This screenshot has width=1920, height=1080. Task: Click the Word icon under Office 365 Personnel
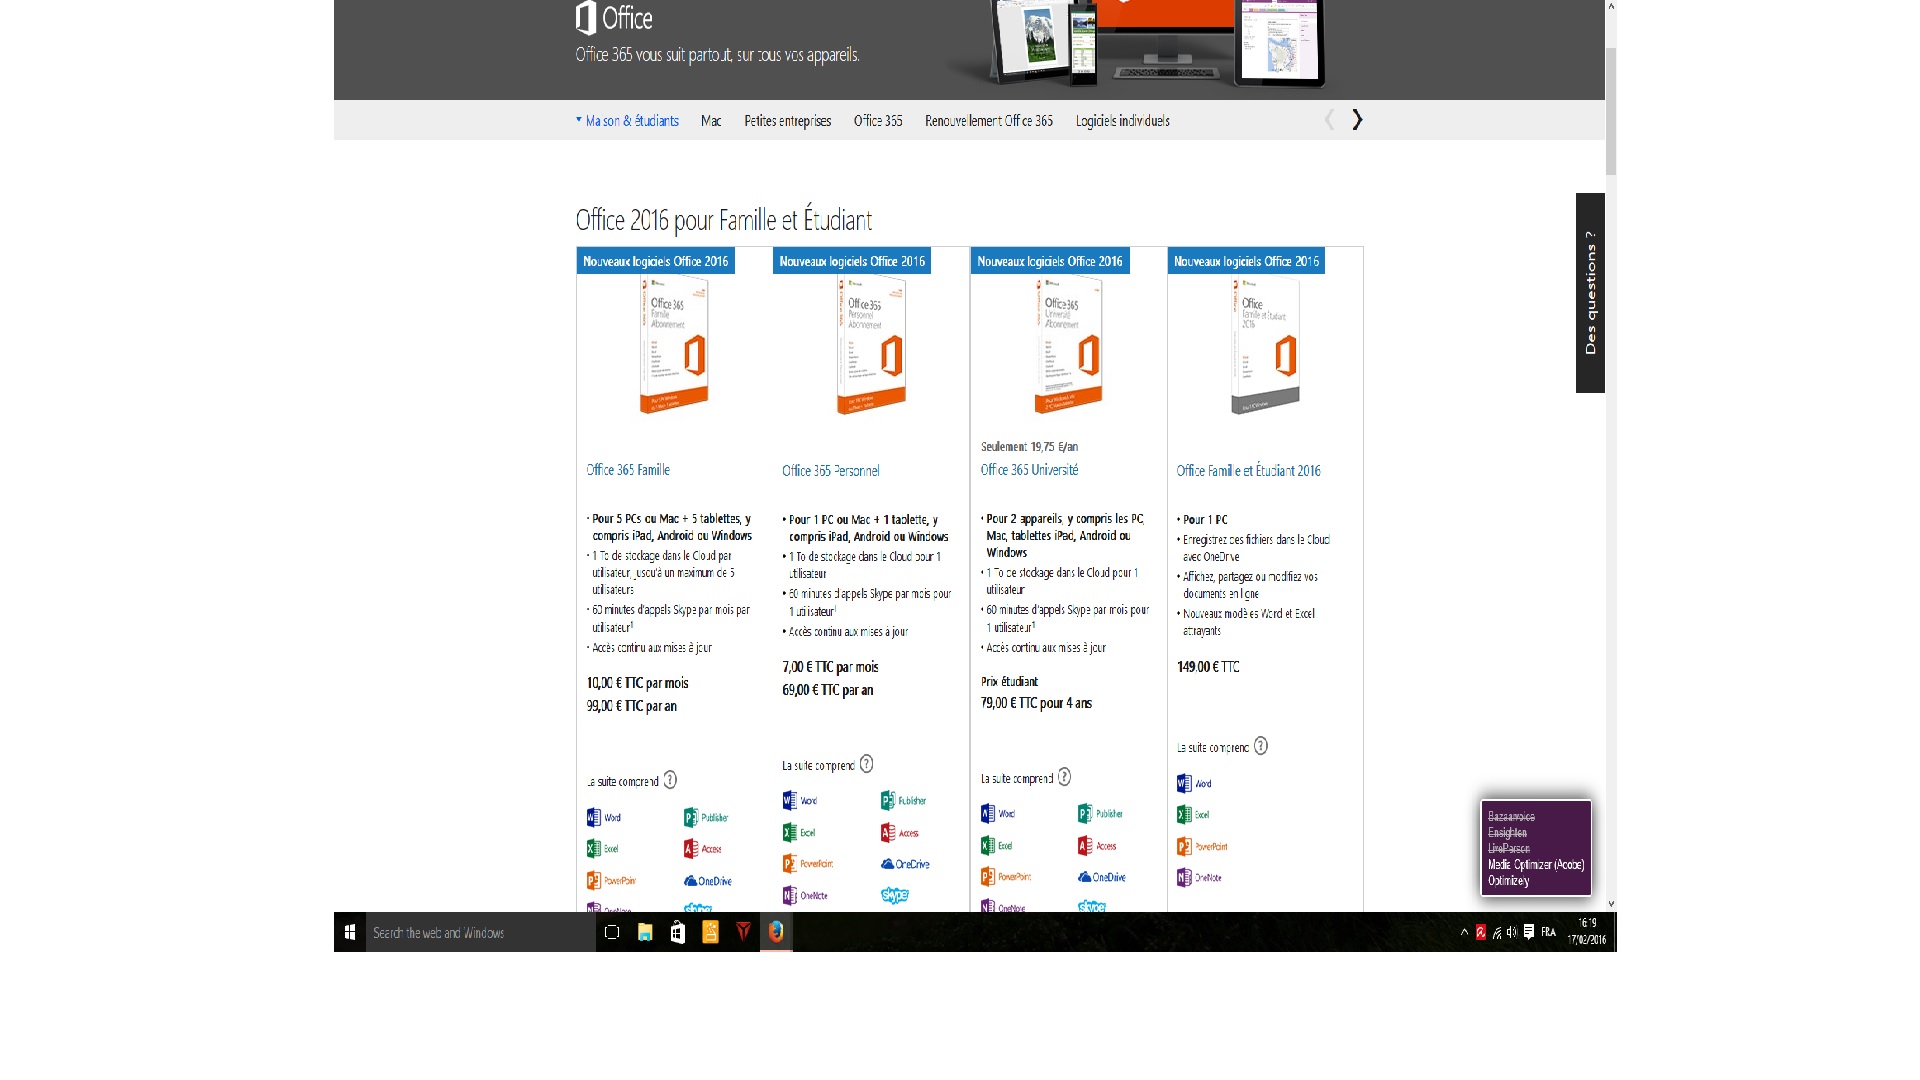[x=790, y=800]
